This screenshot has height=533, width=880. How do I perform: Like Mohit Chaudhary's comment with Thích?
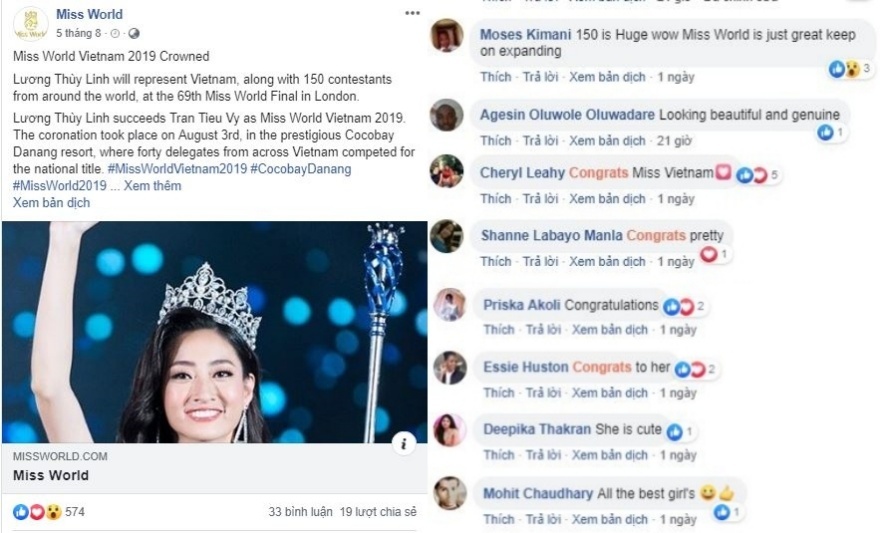pyautogui.click(x=499, y=519)
